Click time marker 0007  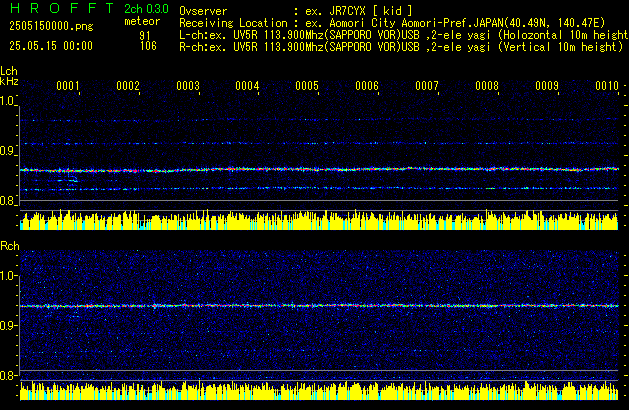coord(427,86)
